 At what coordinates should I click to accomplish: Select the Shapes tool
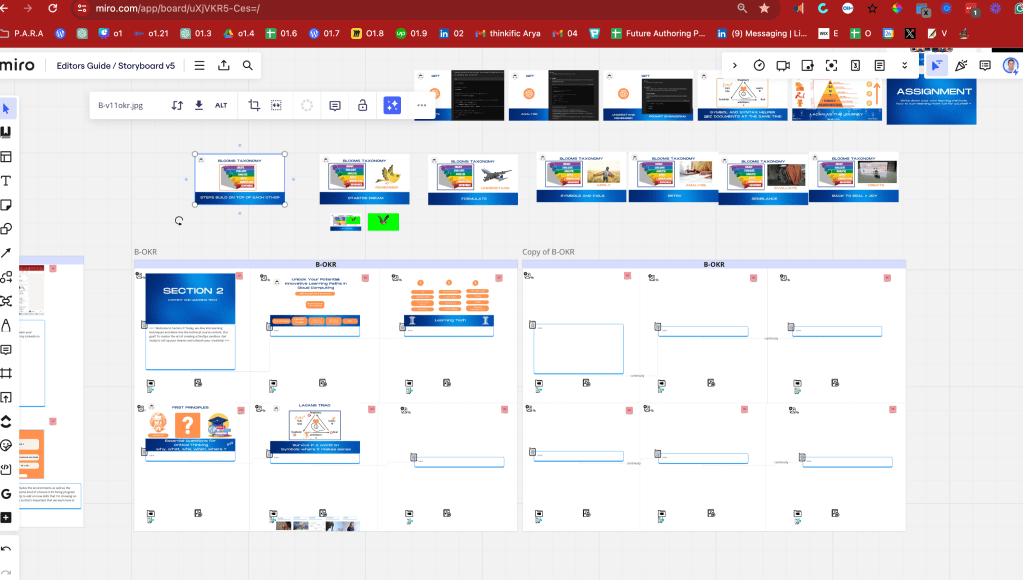6,229
